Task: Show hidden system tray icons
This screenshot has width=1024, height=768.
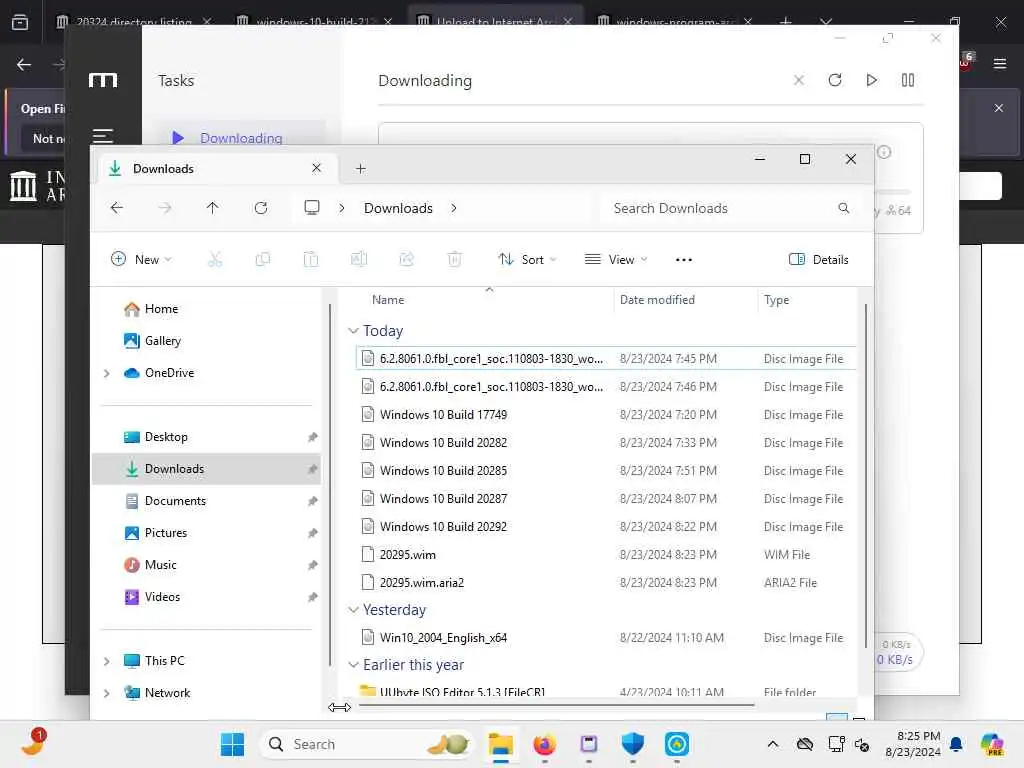Action: point(773,744)
